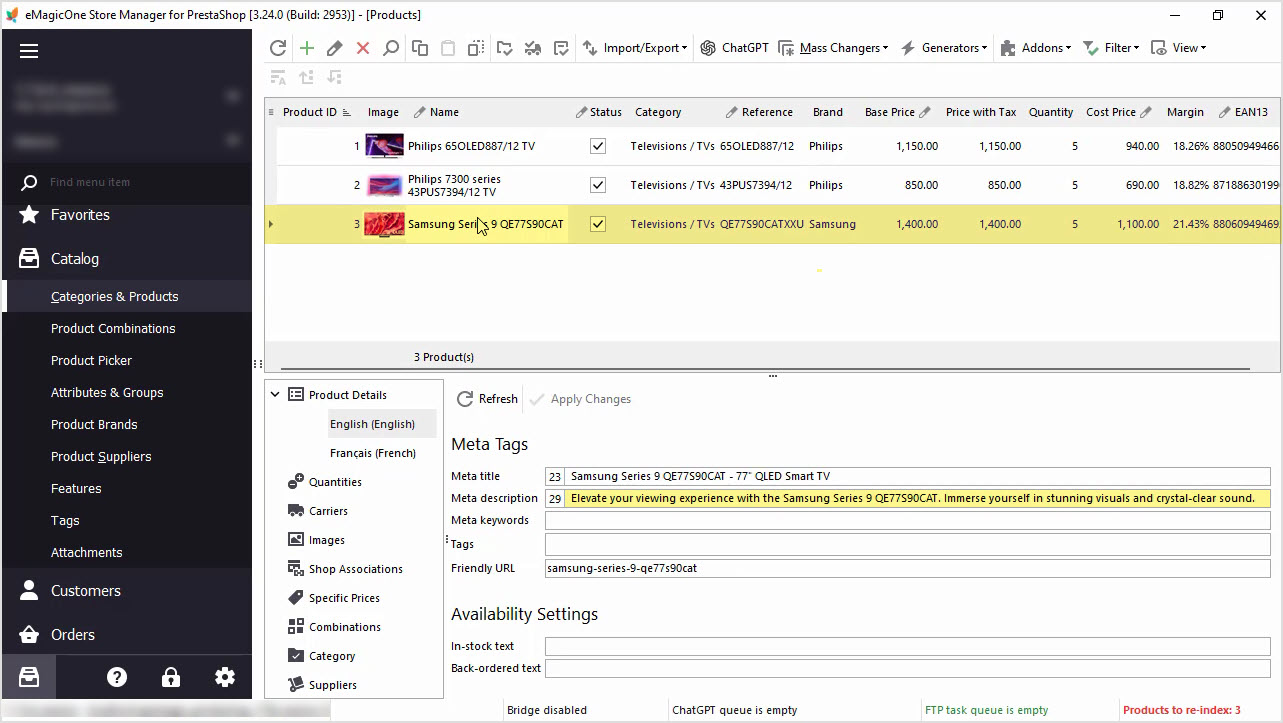Click the Apply Changes button
This screenshot has width=1283, height=723.
580,399
